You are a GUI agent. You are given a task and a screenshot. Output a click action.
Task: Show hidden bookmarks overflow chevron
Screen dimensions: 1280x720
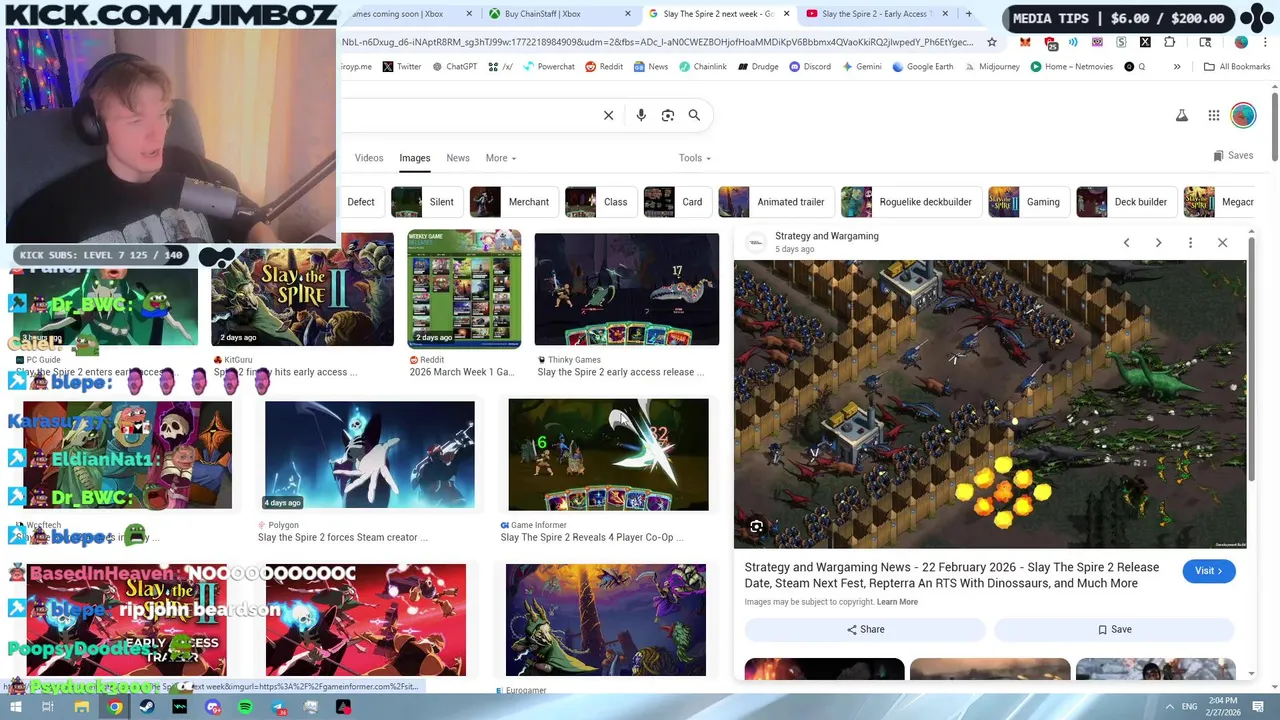(x=1177, y=67)
